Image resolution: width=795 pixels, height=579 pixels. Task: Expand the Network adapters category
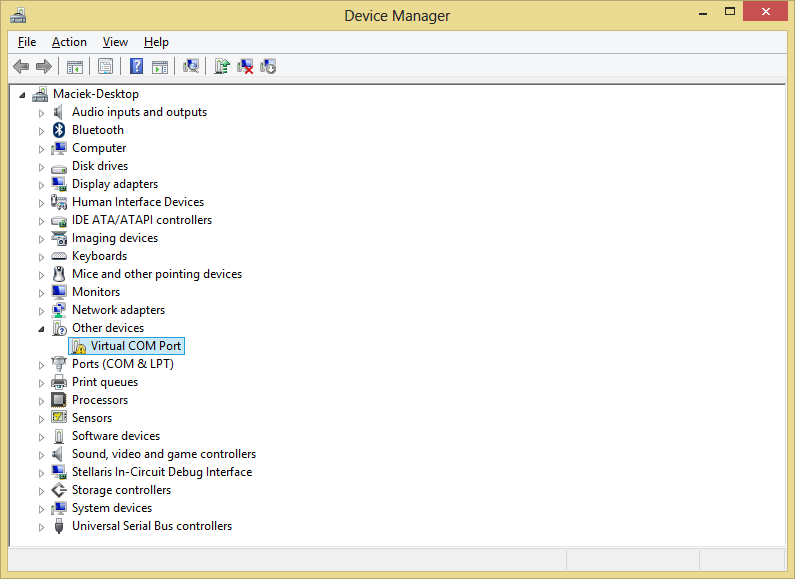[x=42, y=310]
